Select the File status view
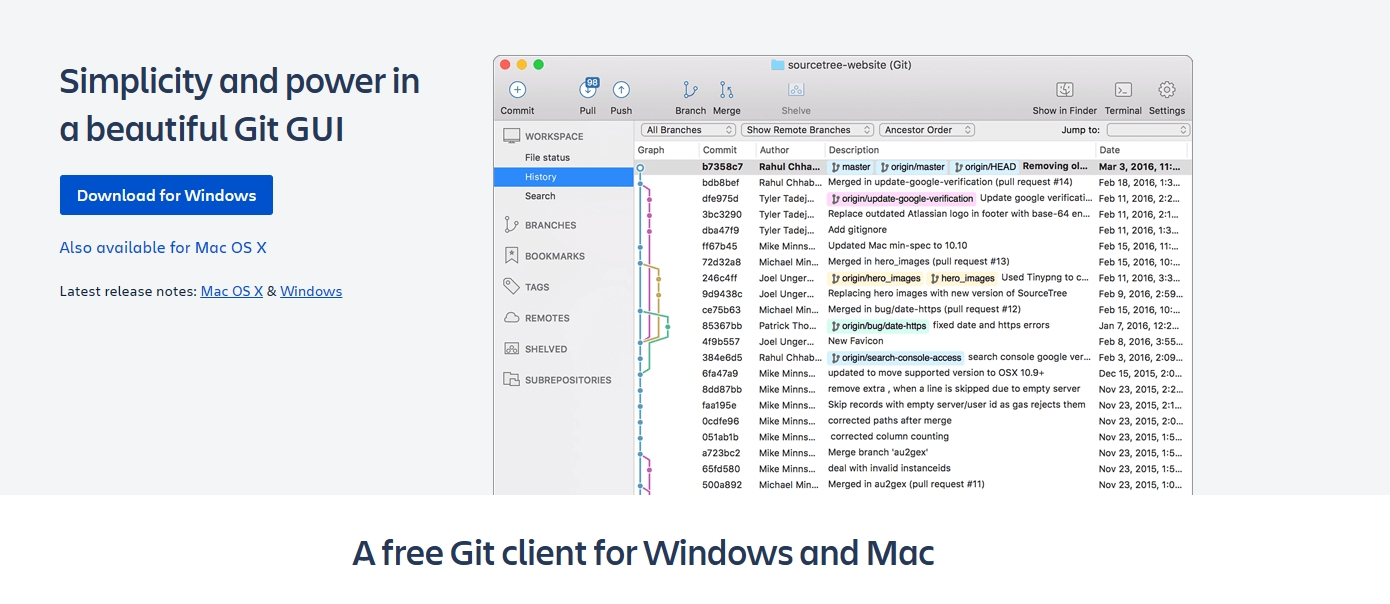This screenshot has height=604, width=1390. (547, 158)
